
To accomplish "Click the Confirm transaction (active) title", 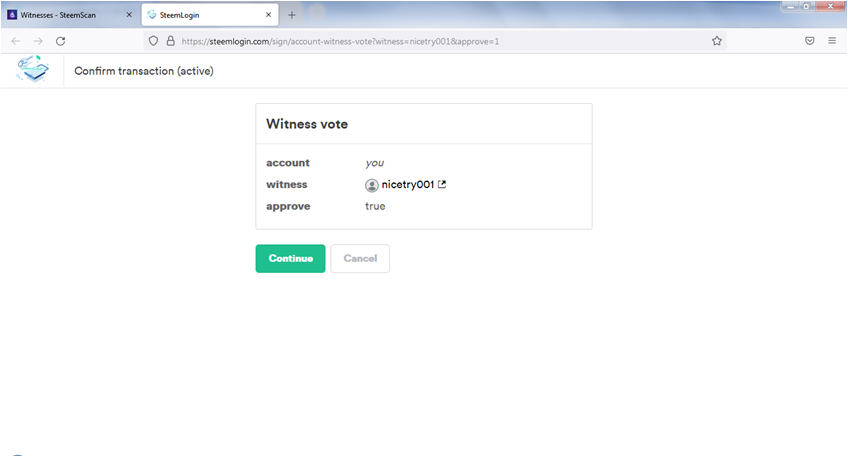I will tap(144, 71).
